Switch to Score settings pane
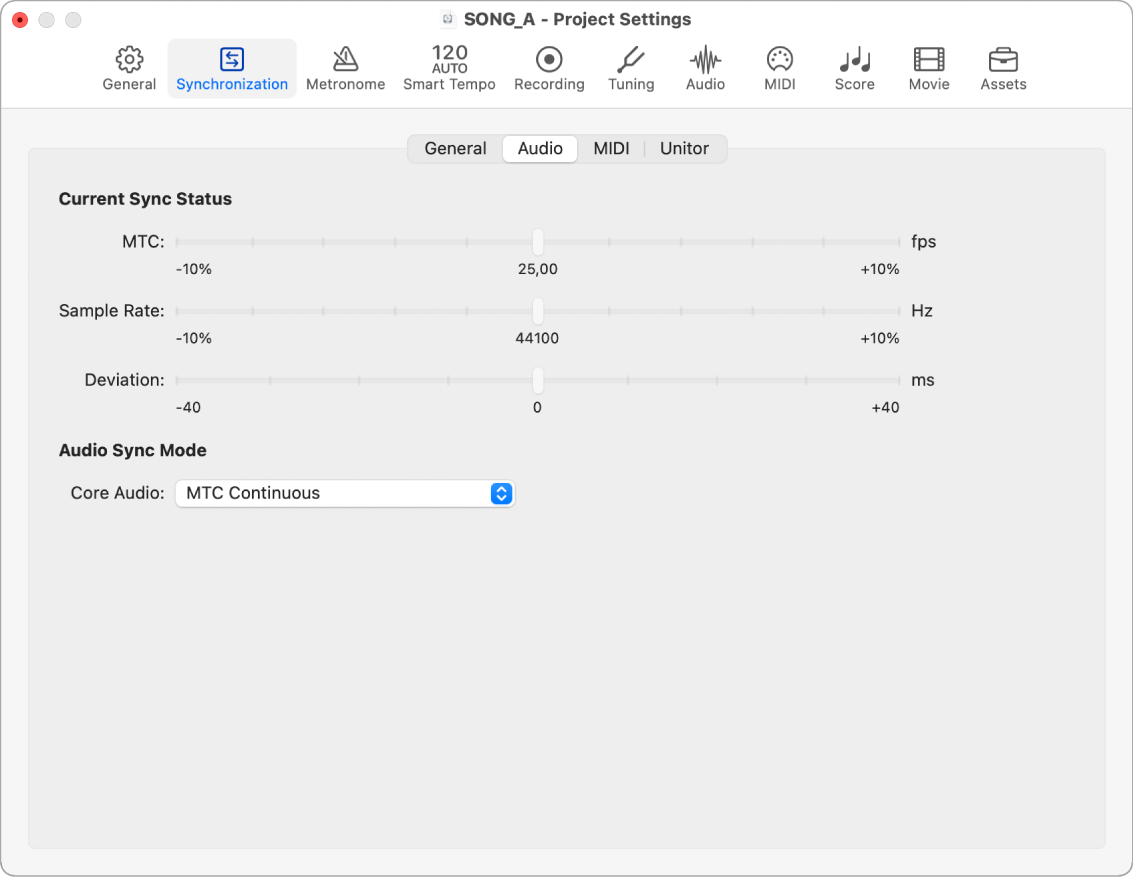 tap(854, 69)
